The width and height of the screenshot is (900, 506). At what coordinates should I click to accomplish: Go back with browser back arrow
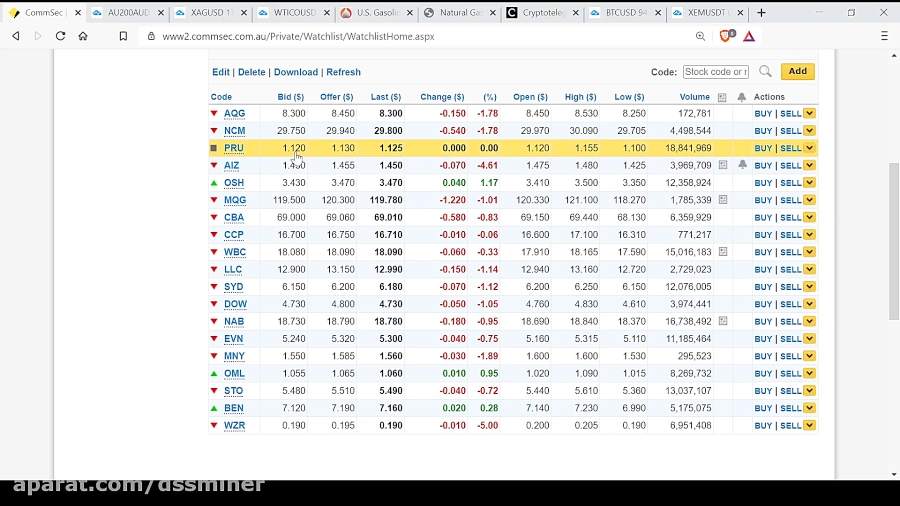click(x=16, y=36)
